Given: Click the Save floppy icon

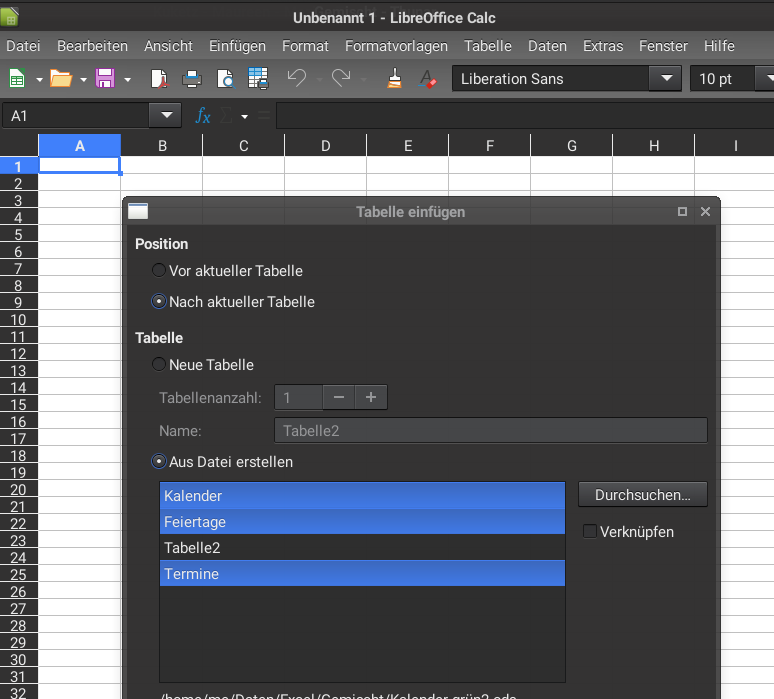Looking at the screenshot, I should click(105, 78).
